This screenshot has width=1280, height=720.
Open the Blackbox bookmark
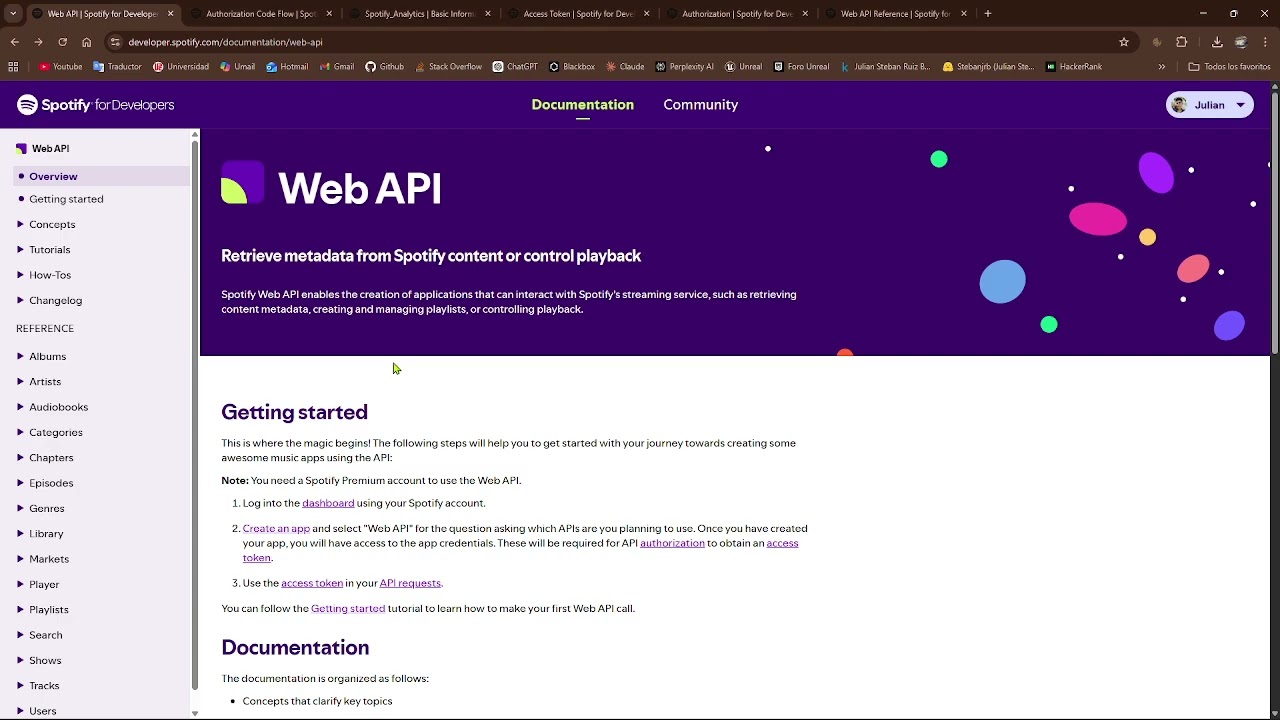tap(572, 67)
